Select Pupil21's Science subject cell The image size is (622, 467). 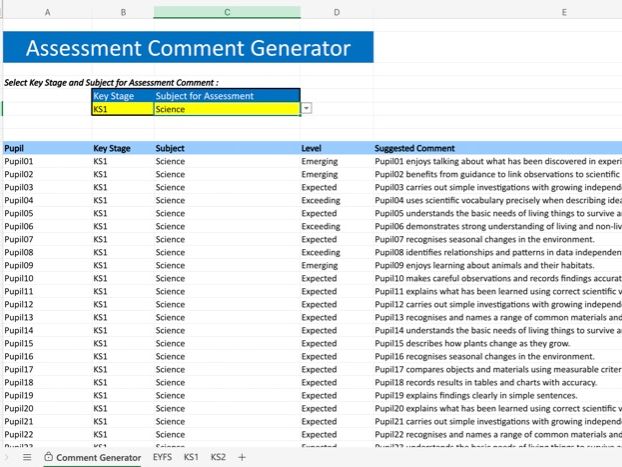227,421
